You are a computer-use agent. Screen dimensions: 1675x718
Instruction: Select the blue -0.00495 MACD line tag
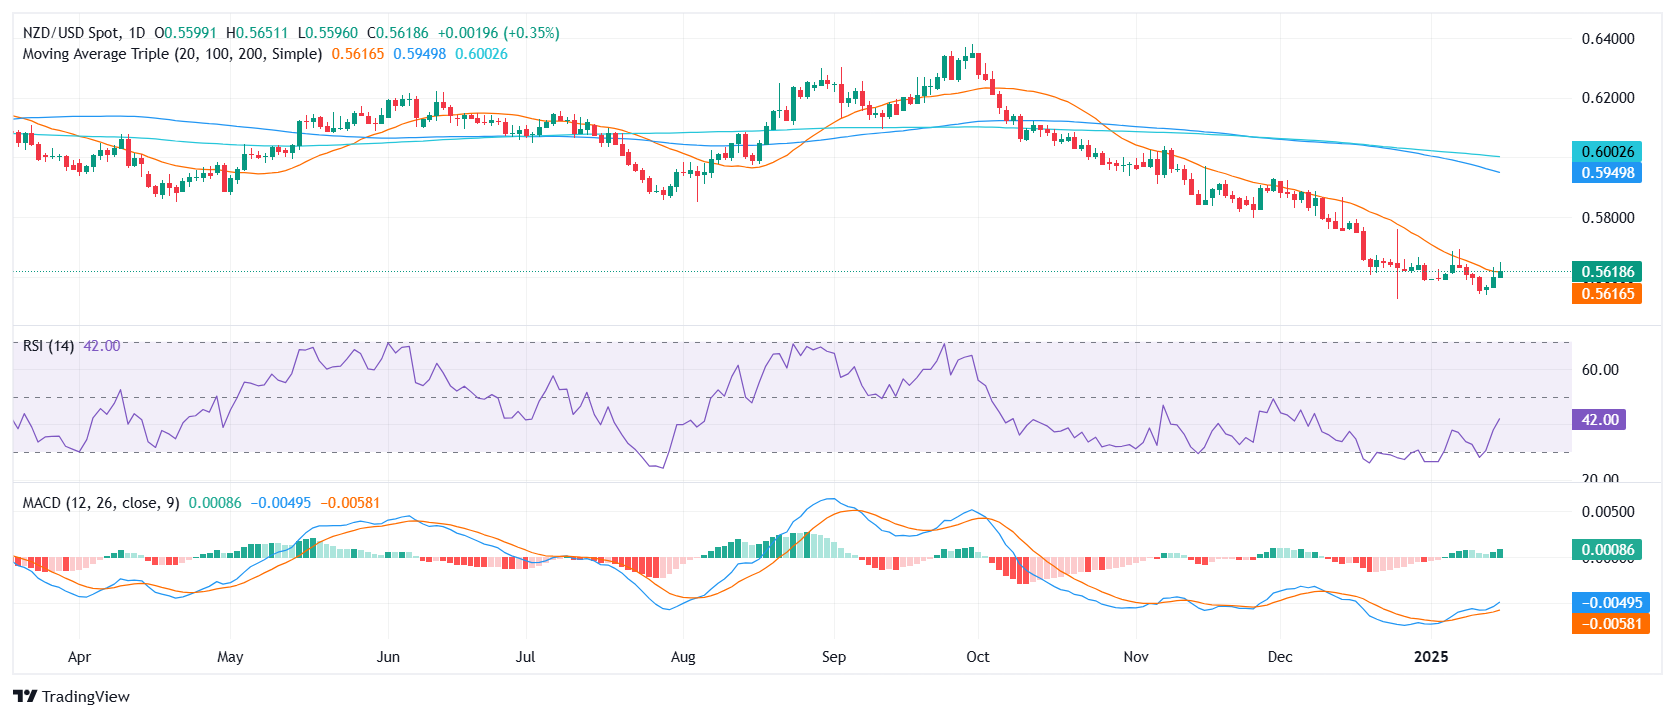1610,603
